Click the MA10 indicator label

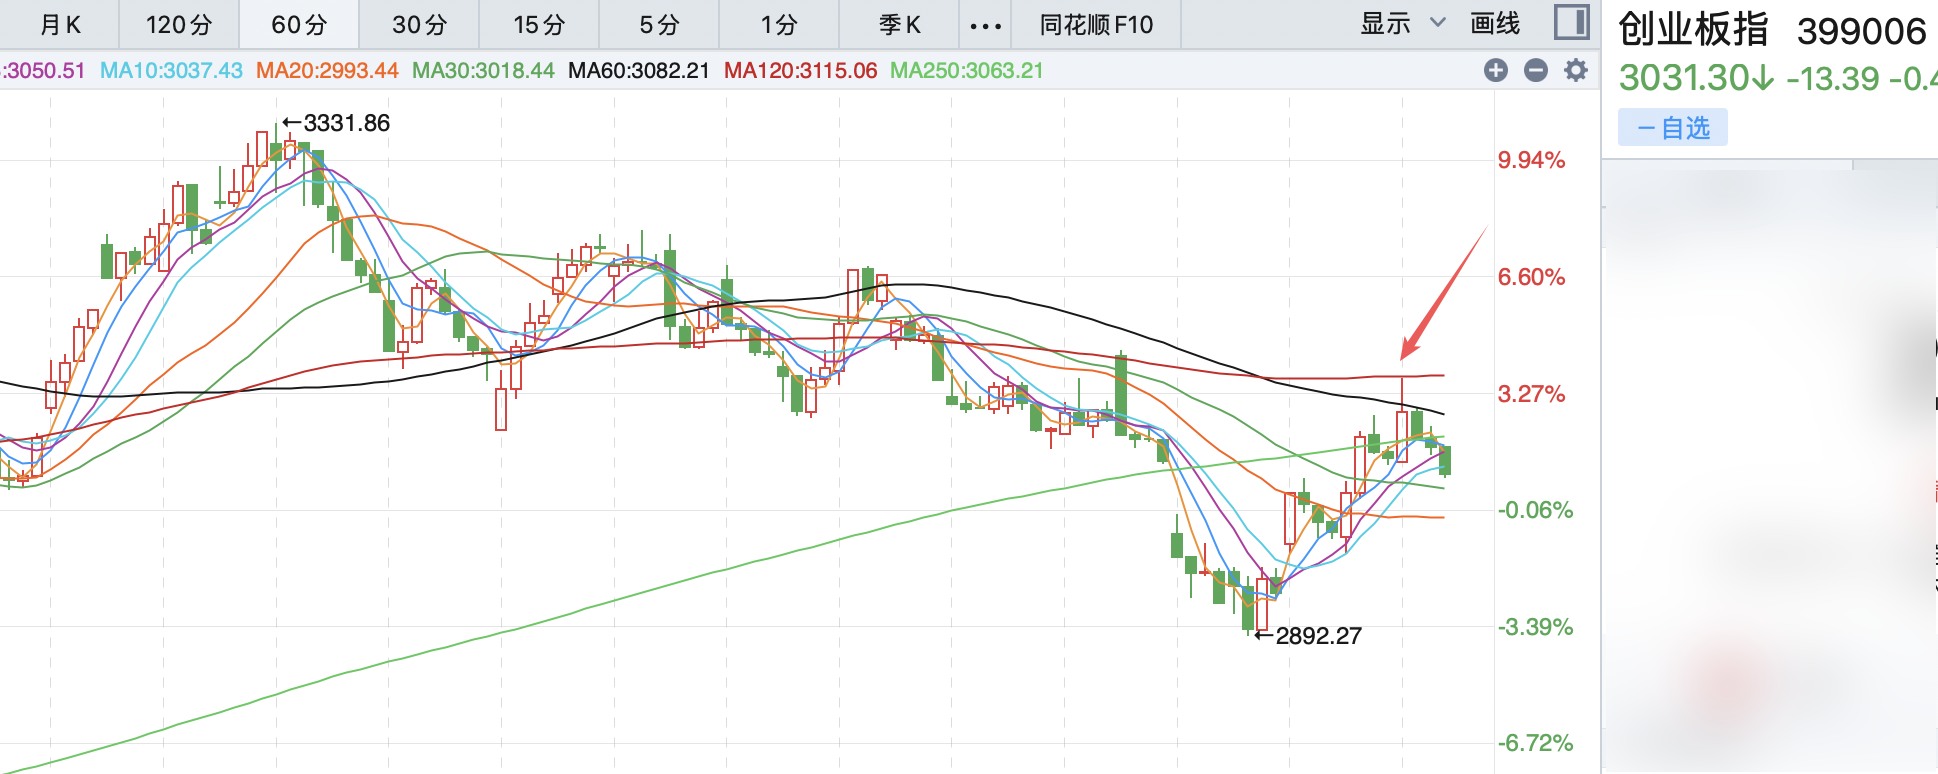[x=171, y=71]
